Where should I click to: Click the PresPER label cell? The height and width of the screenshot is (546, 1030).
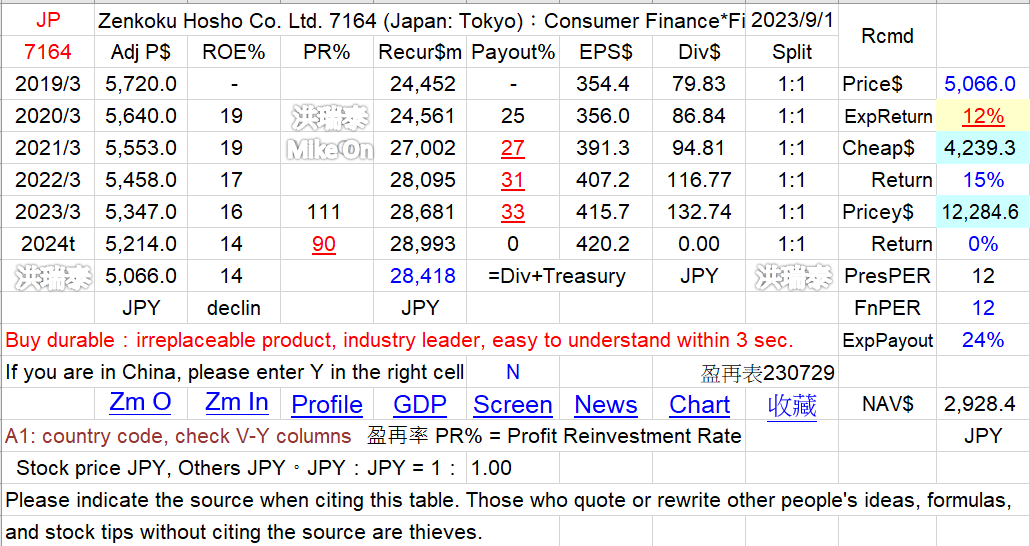887,276
